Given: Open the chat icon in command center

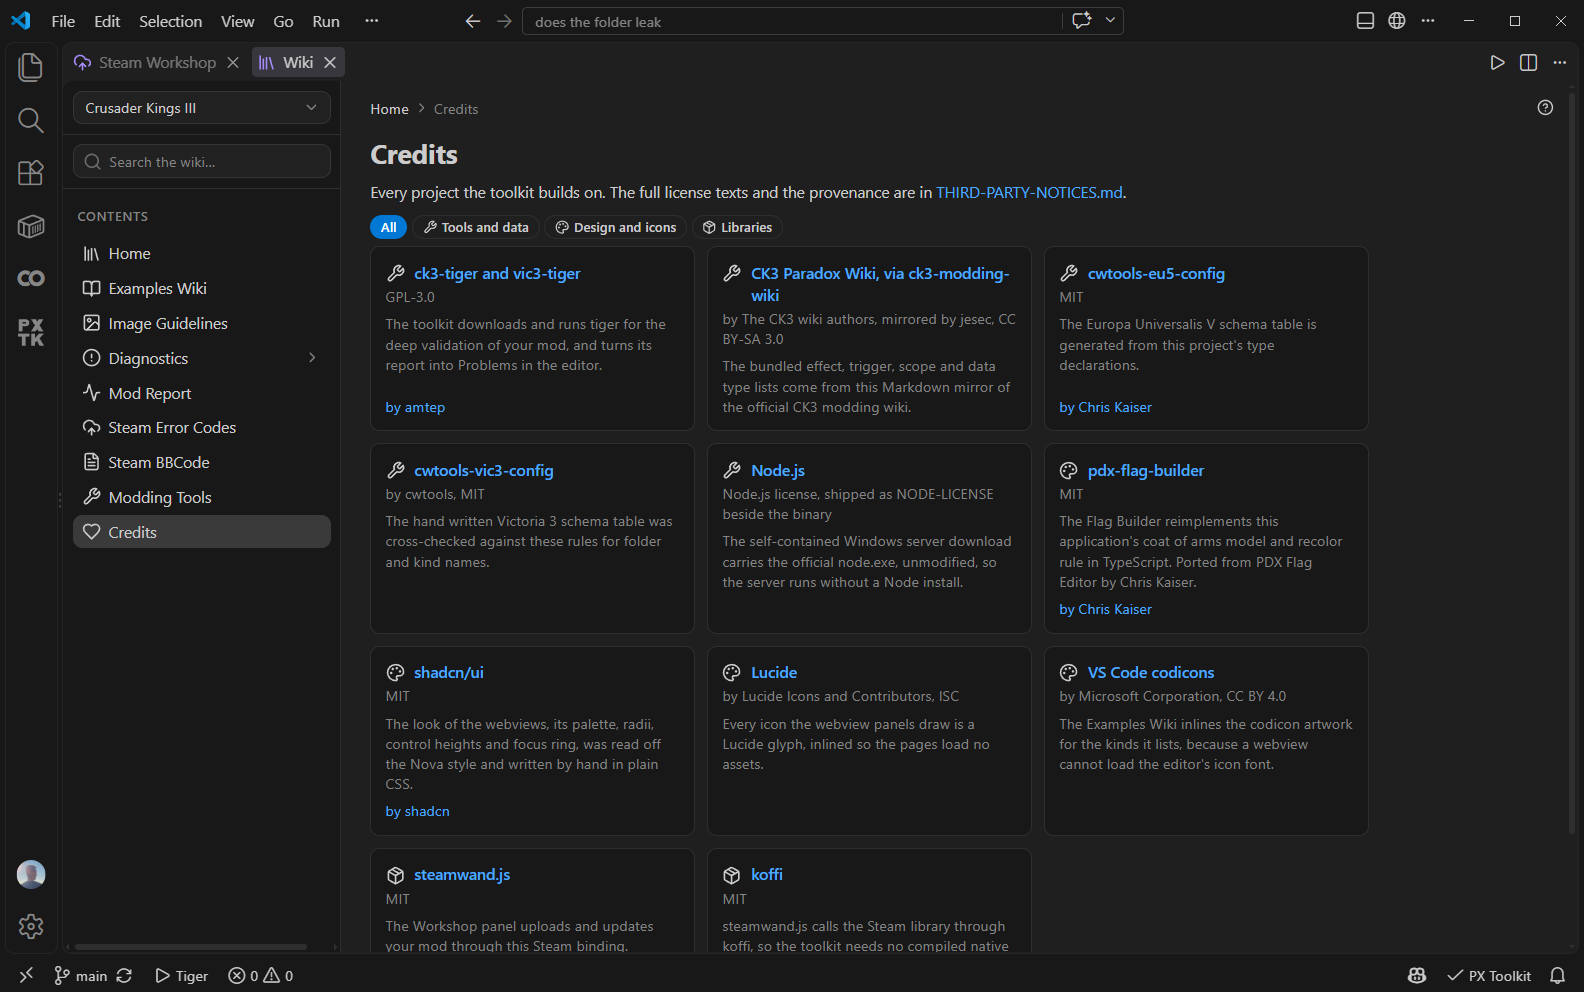Looking at the screenshot, I should (x=1081, y=21).
